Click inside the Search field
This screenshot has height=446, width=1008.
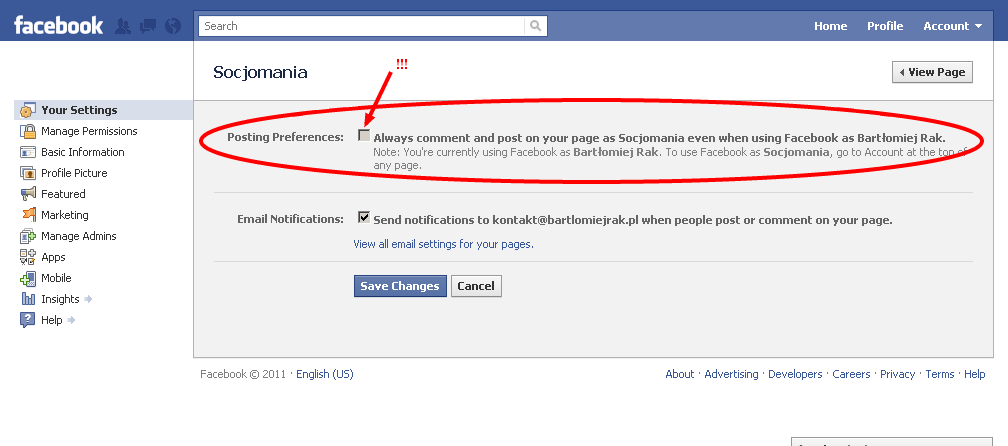pyautogui.click(x=362, y=26)
